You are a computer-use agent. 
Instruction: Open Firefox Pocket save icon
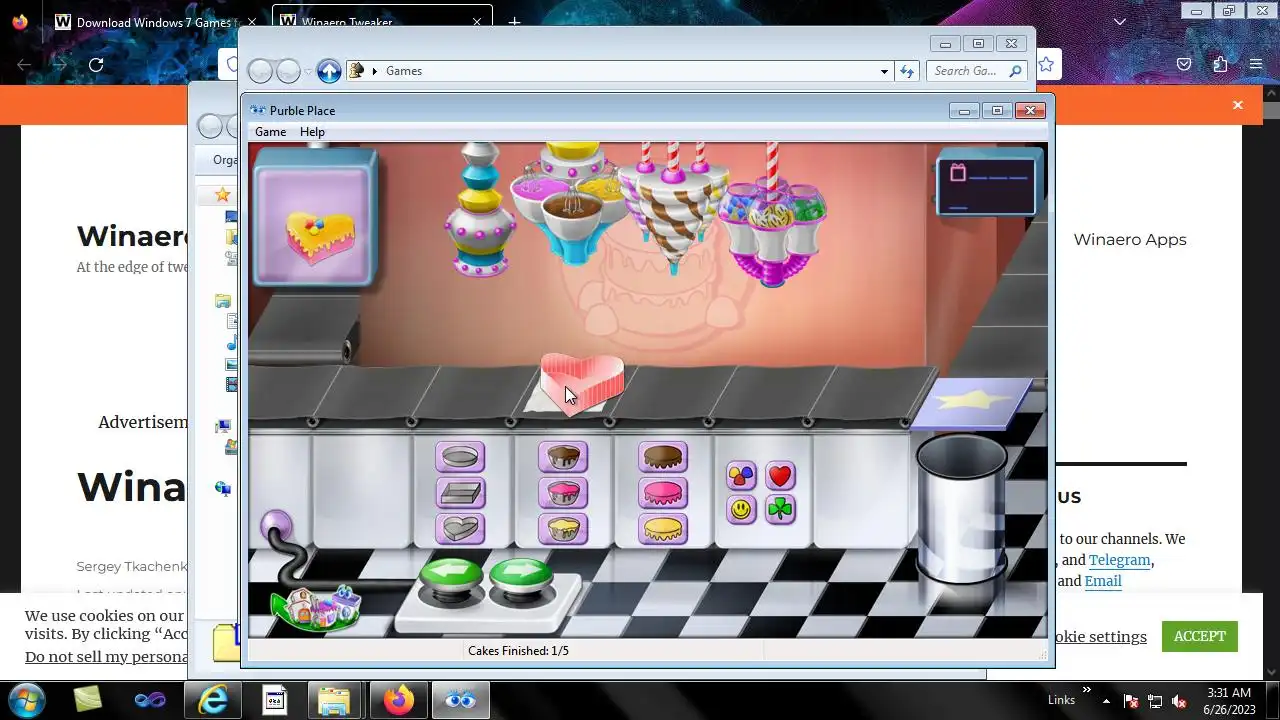[1184, 65]
